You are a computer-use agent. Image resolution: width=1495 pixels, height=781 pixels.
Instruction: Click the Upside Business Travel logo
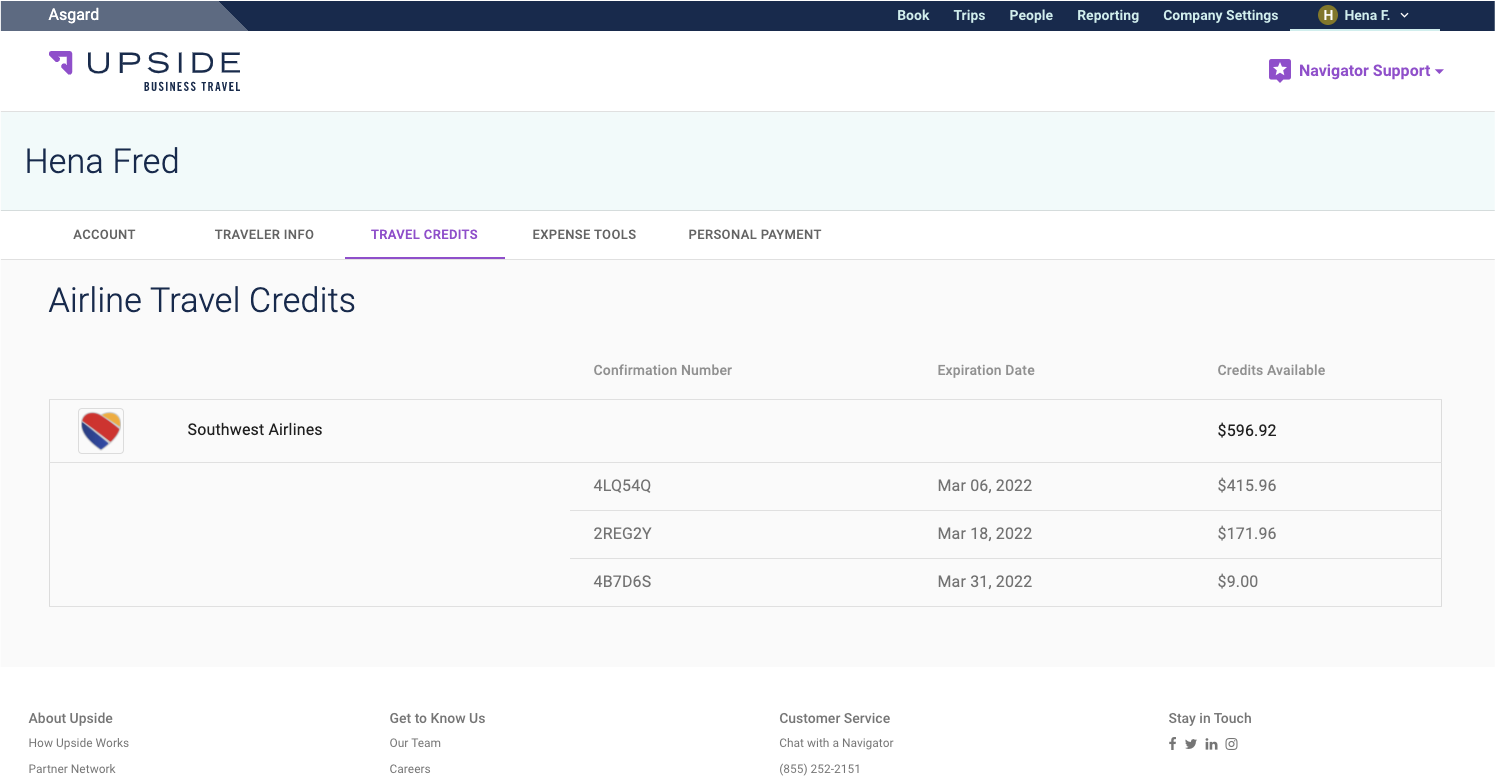(x=145, y=71)
